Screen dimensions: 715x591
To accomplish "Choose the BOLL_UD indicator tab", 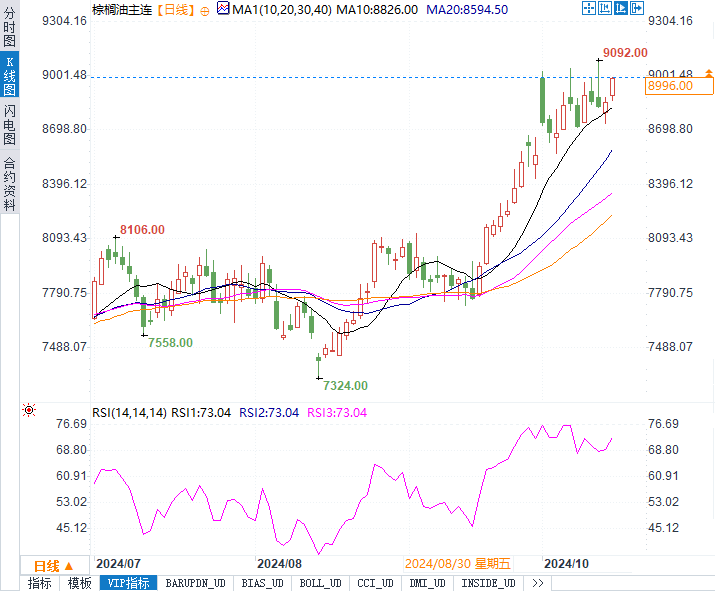I will click(x=320, y=583).
